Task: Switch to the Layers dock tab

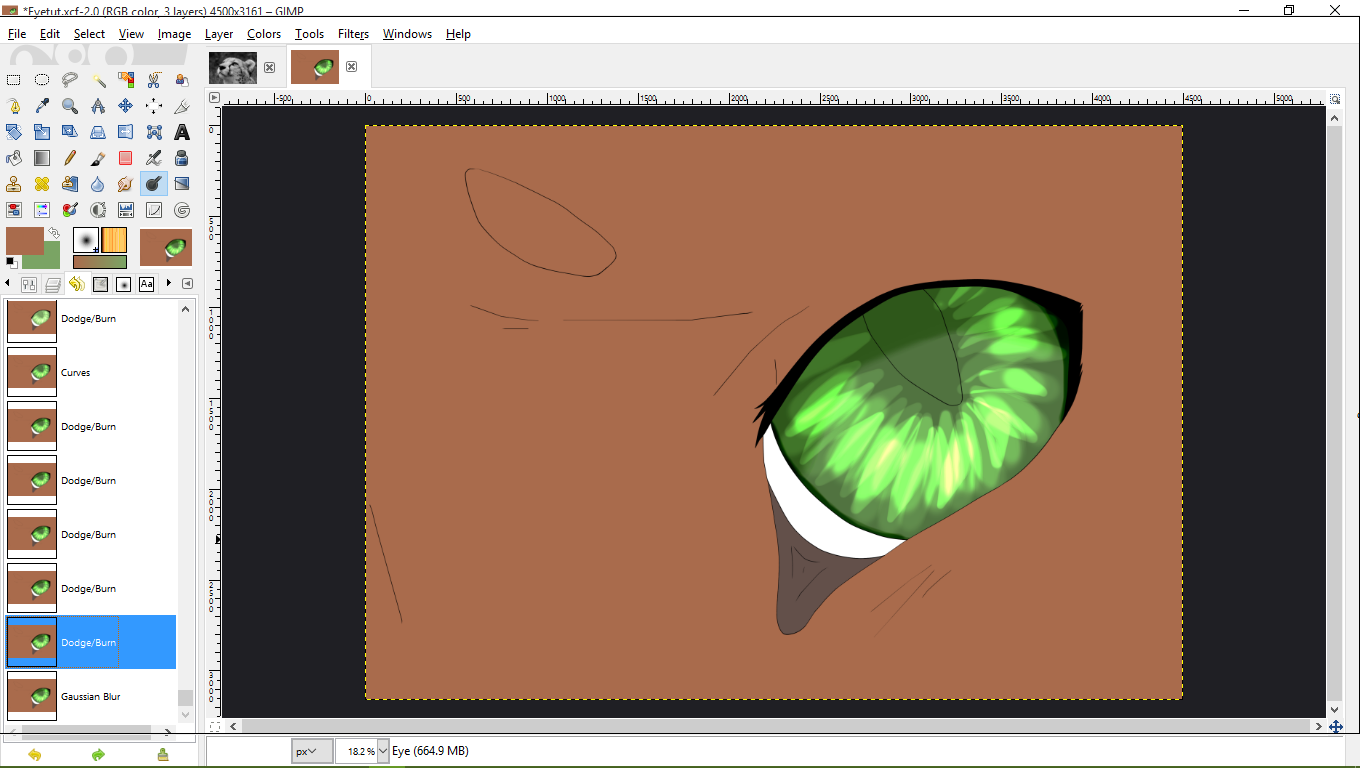Action: click(53, 284)
